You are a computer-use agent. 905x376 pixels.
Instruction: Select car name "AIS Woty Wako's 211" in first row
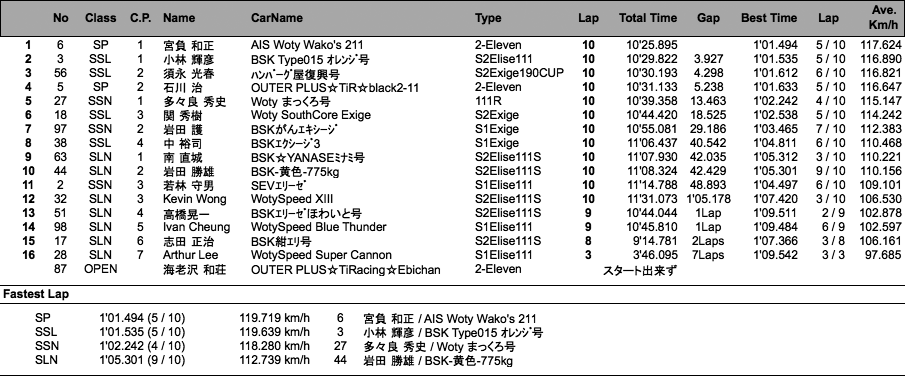tap(307, 45)
